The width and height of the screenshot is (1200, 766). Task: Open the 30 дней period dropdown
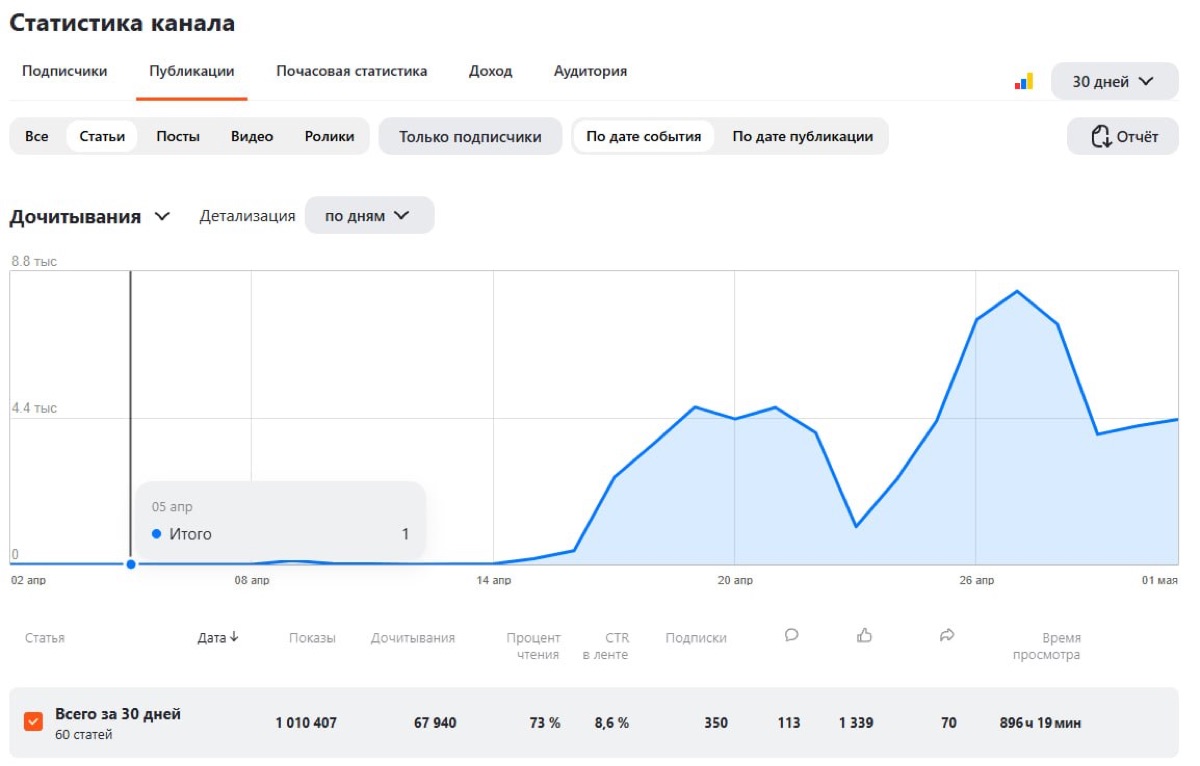(1114, 82)
